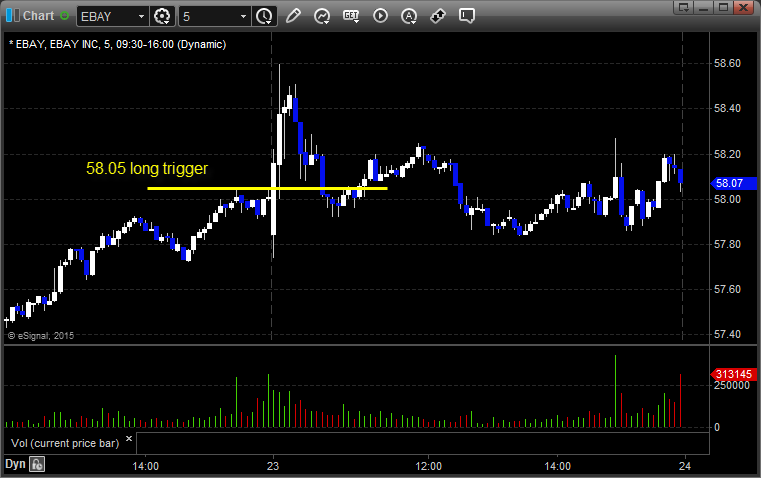The width and height of the screenshot is (761, 478).
Task: Open the alerts A circle menu
Action: pyautogui.click(x=409, y=16)
